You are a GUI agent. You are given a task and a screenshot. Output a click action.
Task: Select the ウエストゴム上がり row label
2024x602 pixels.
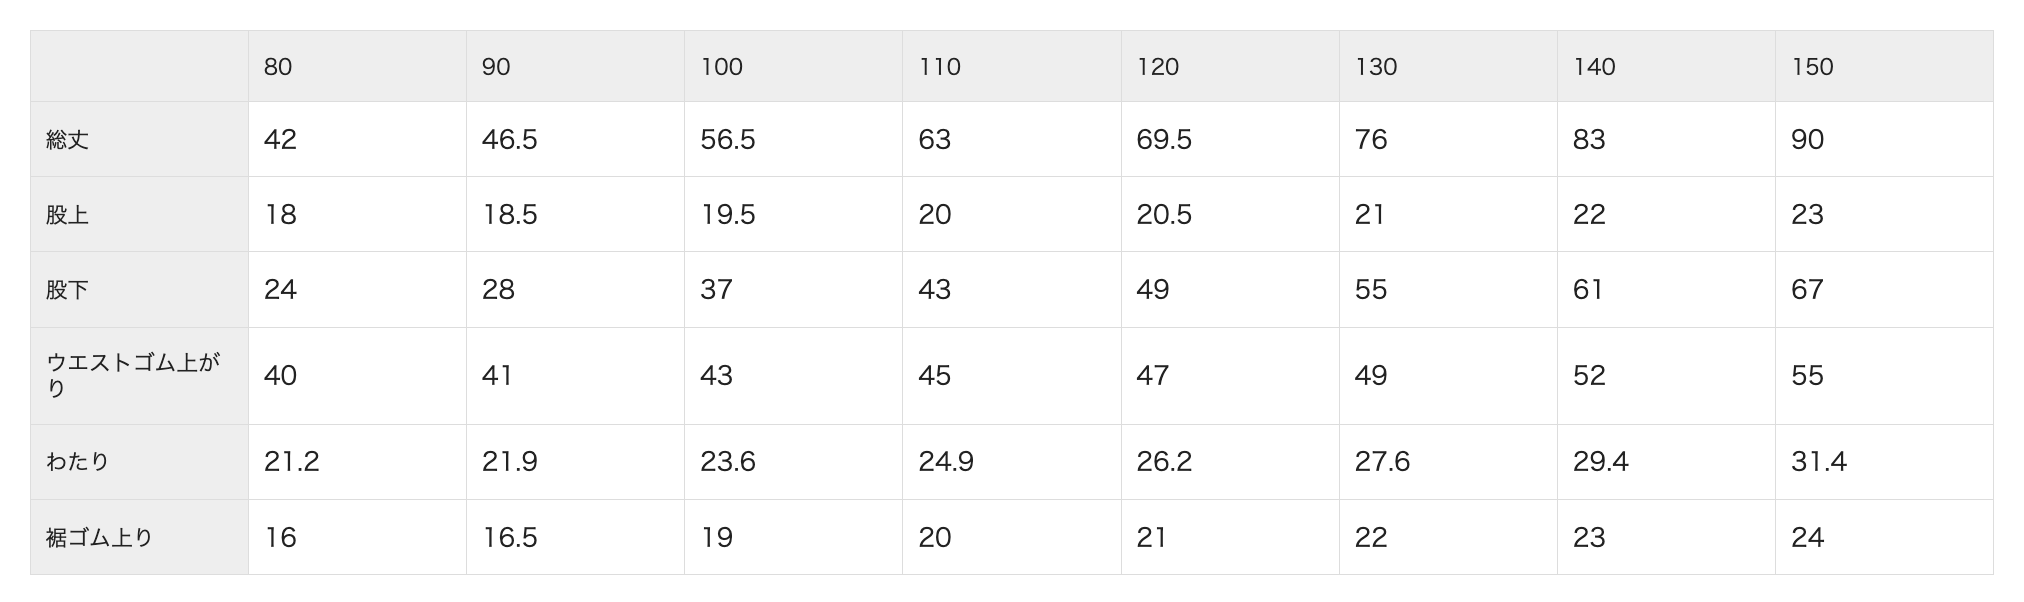(x=133, y=375)
